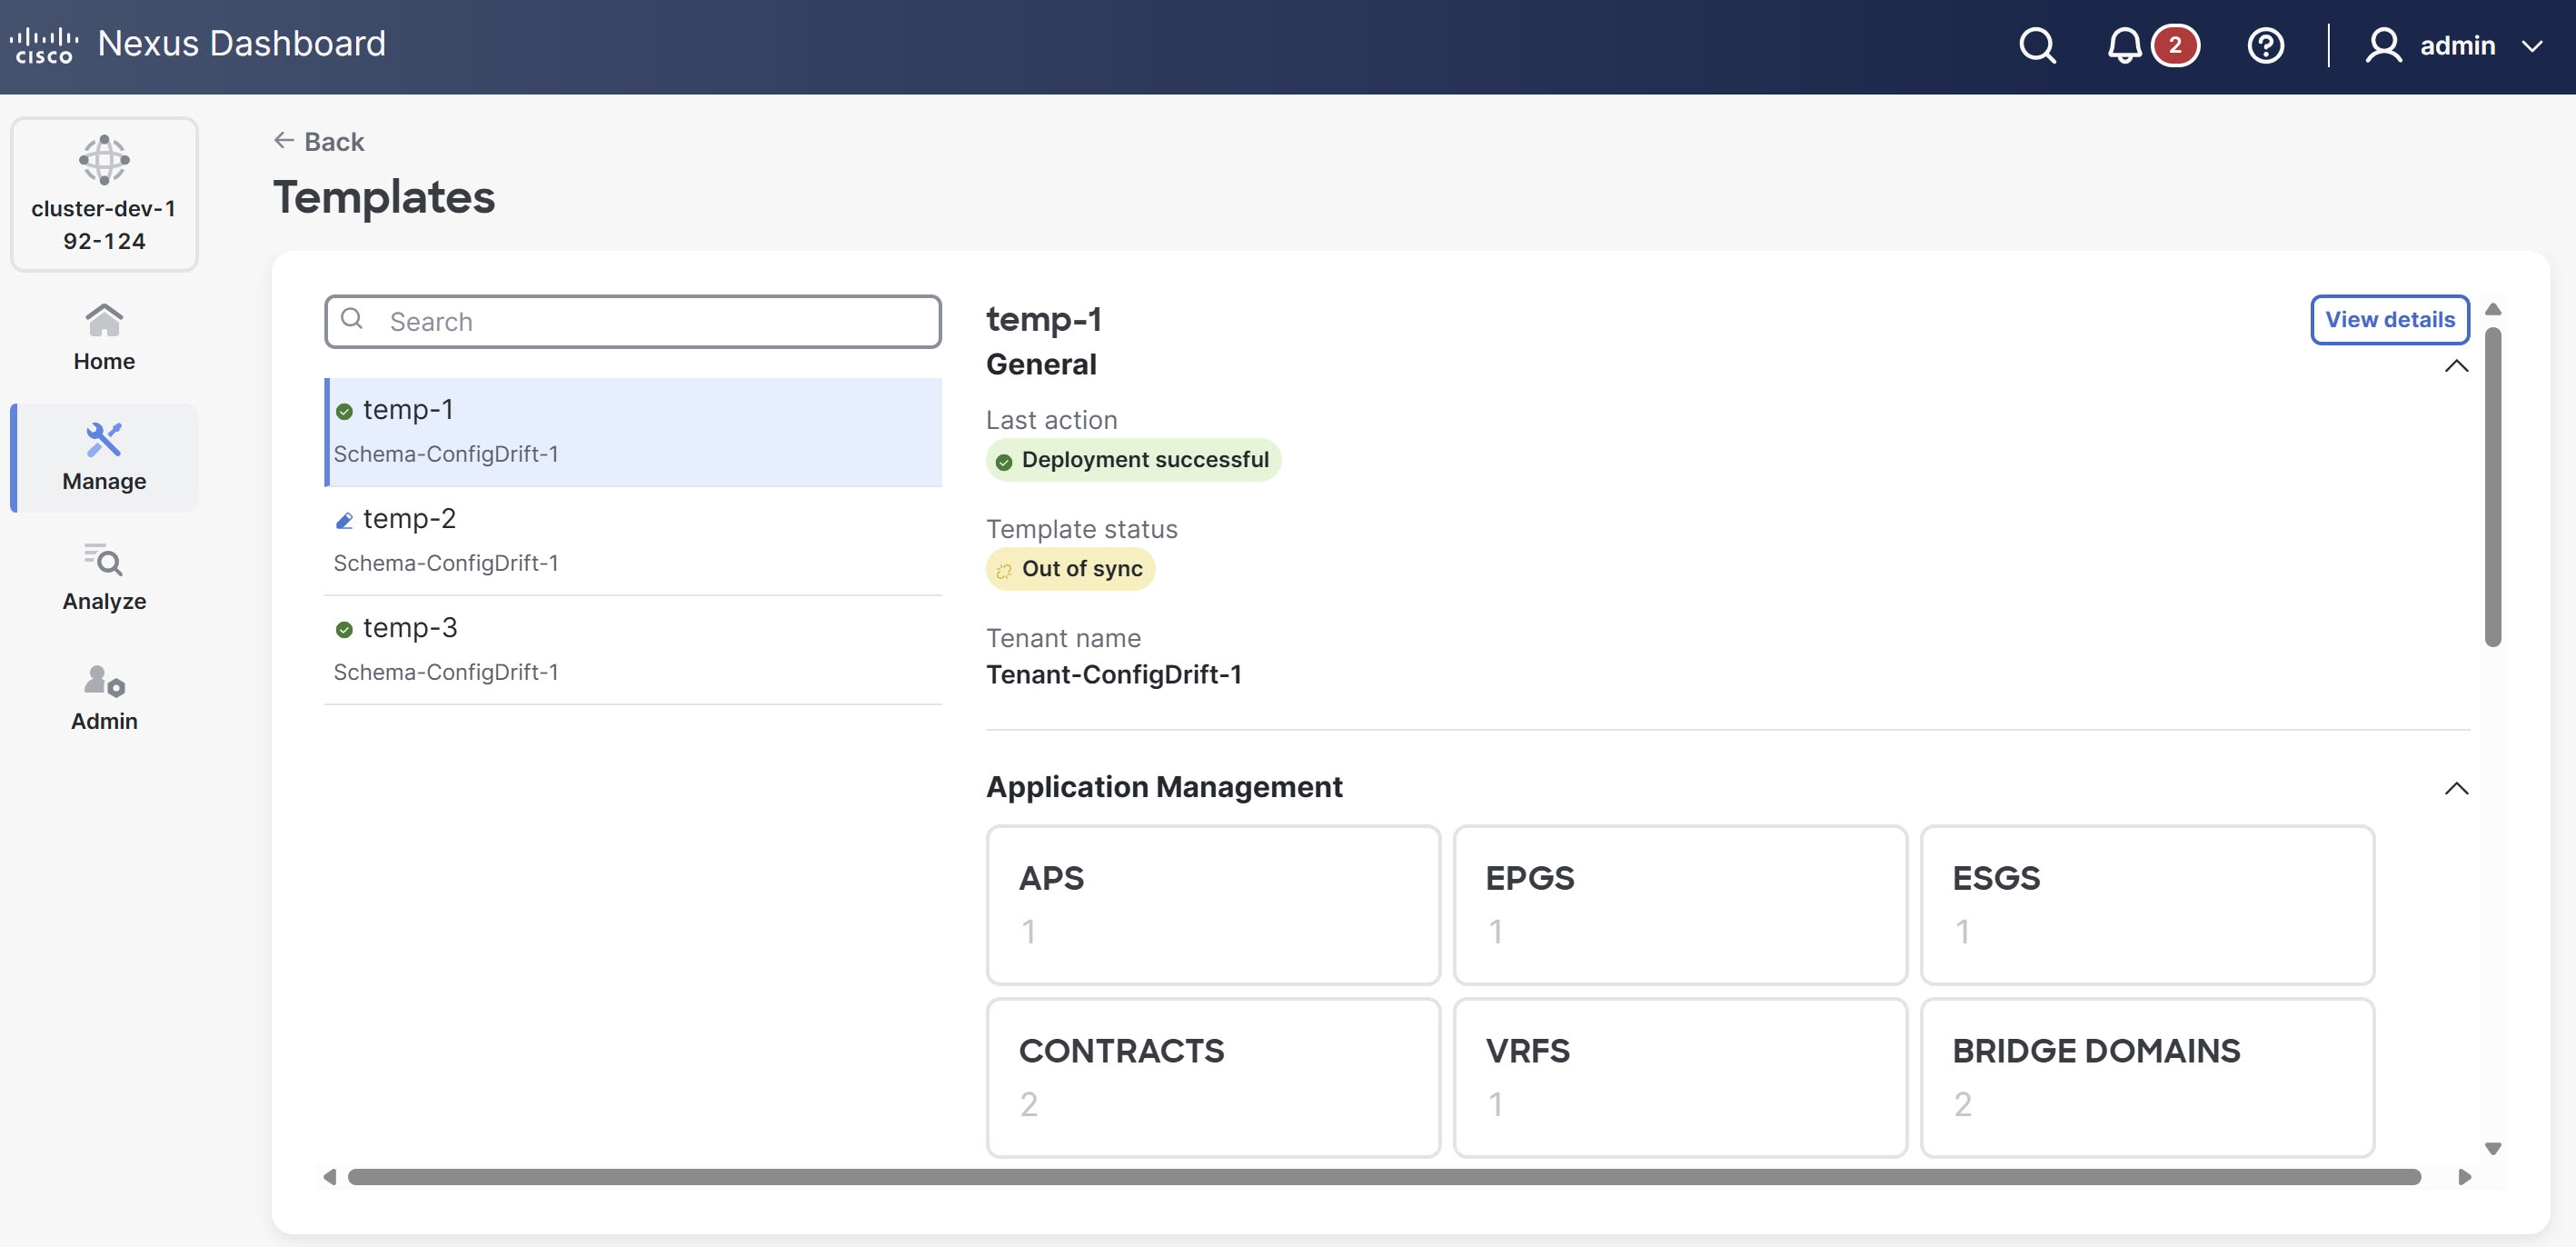This screenshot has width=2576, height=1247.
Task: Click the Back link
Action: click(x=319, y=141)
